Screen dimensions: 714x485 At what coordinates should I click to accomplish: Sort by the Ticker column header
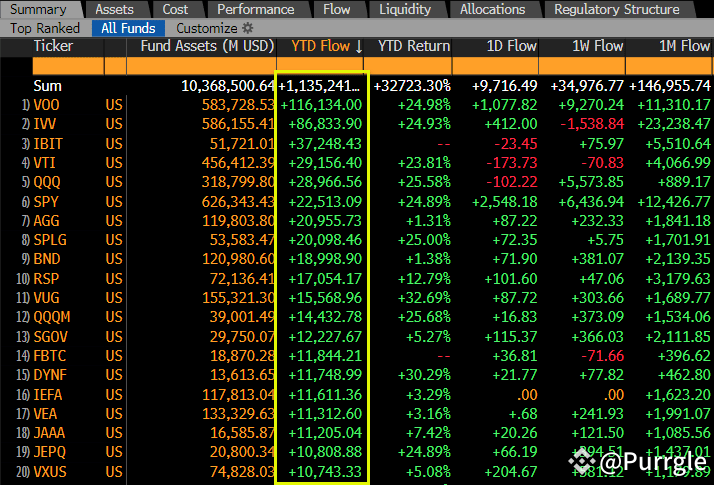pos(53,46)
